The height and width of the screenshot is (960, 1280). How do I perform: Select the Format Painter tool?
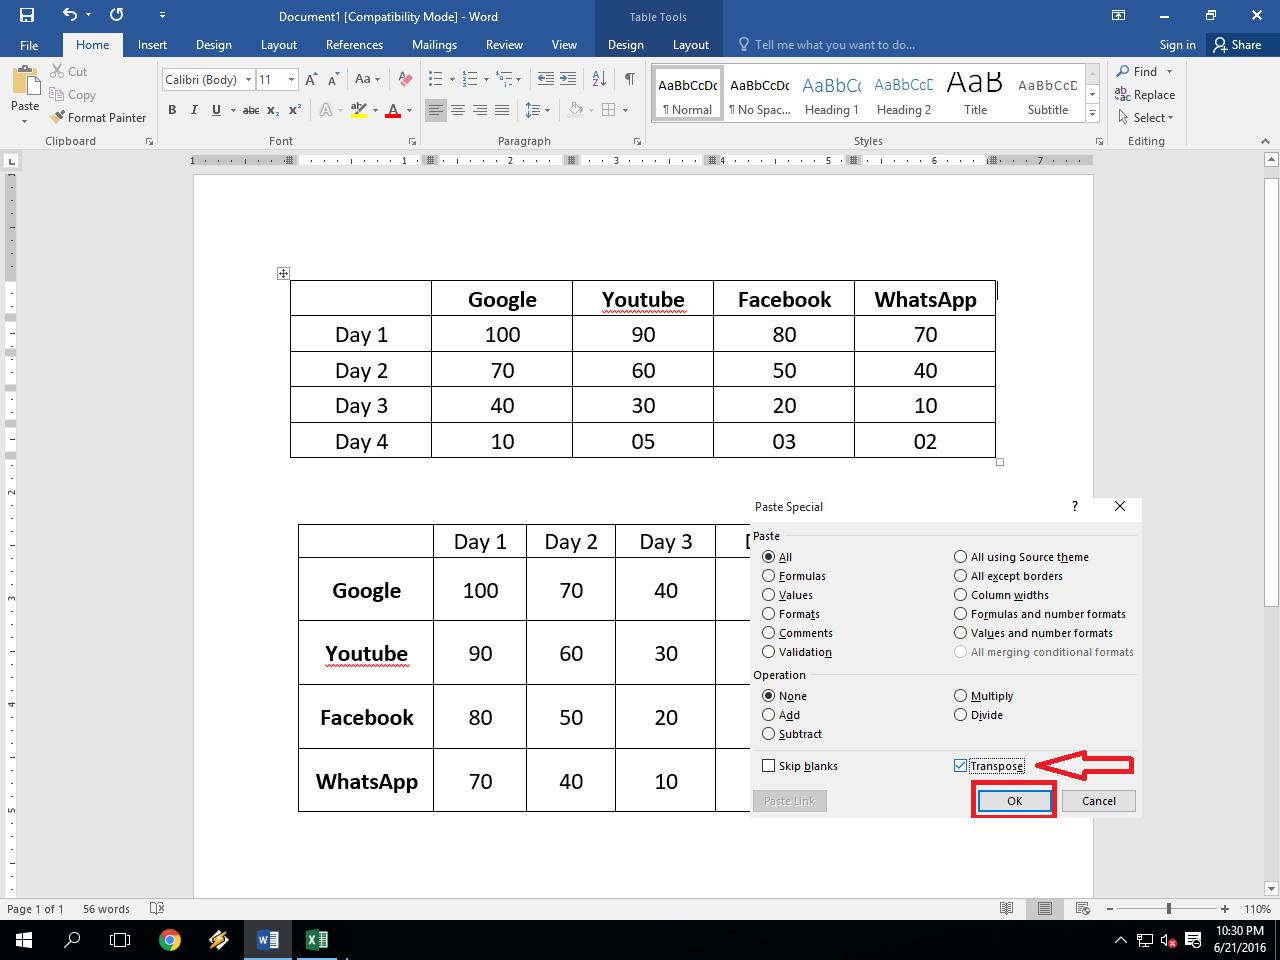click(98, 117)
